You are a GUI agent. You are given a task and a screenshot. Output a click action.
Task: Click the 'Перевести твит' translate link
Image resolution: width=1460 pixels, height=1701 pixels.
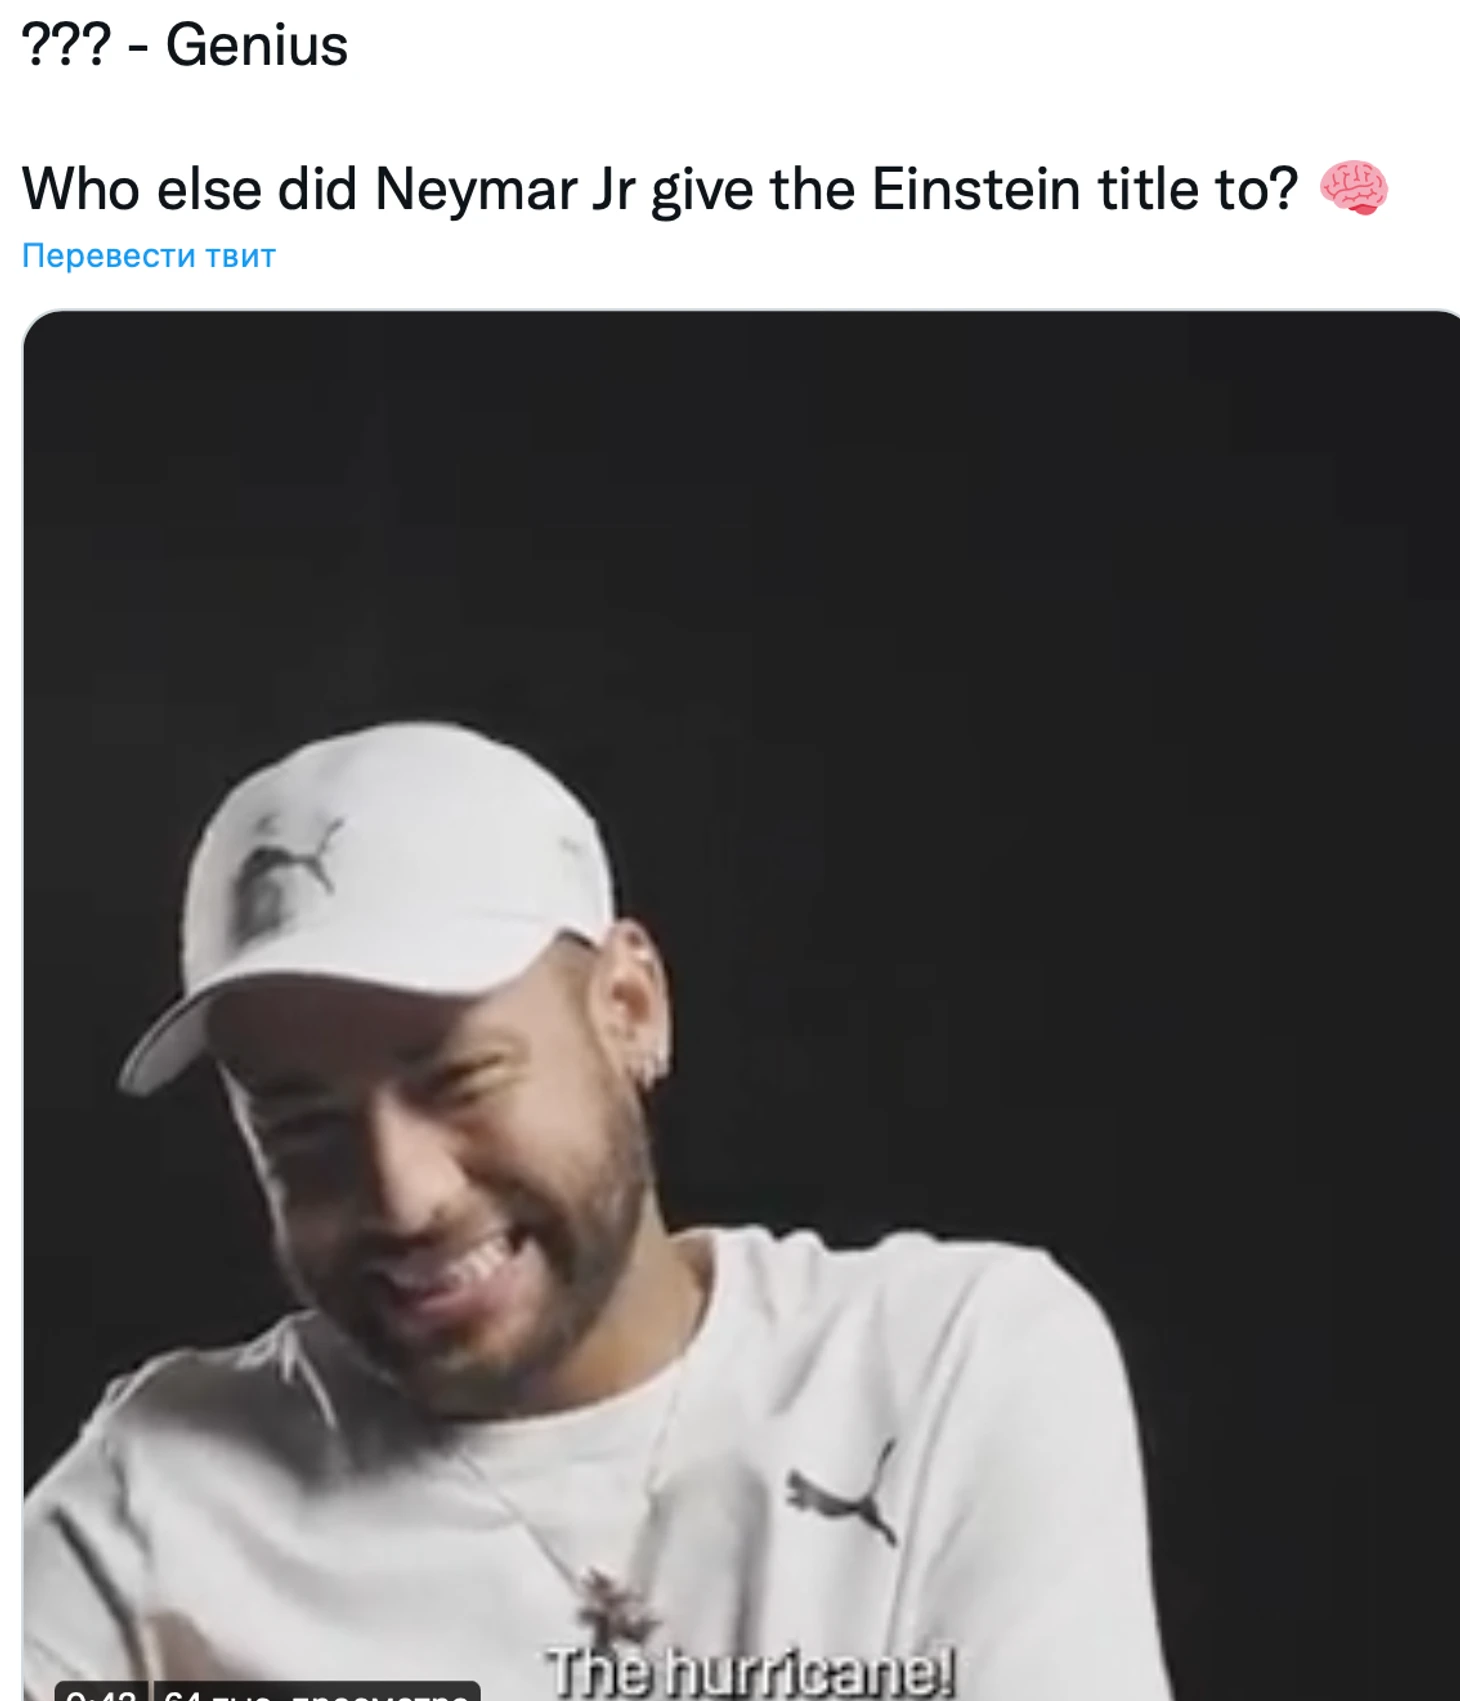pyautogui.click(x=149, y=256)
